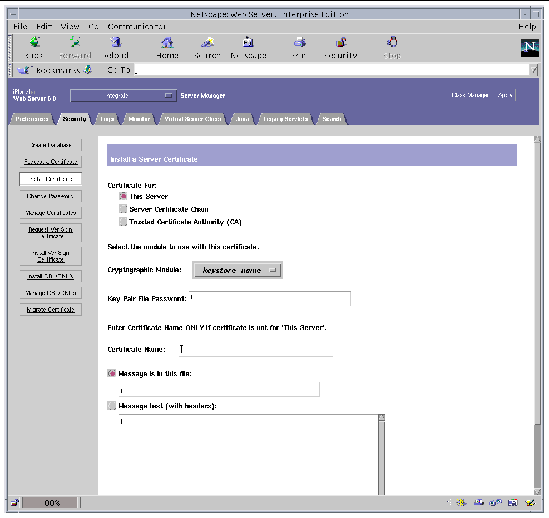Open the Help menu
This screenshot has height=518, width=549.
tap(527, 26)
